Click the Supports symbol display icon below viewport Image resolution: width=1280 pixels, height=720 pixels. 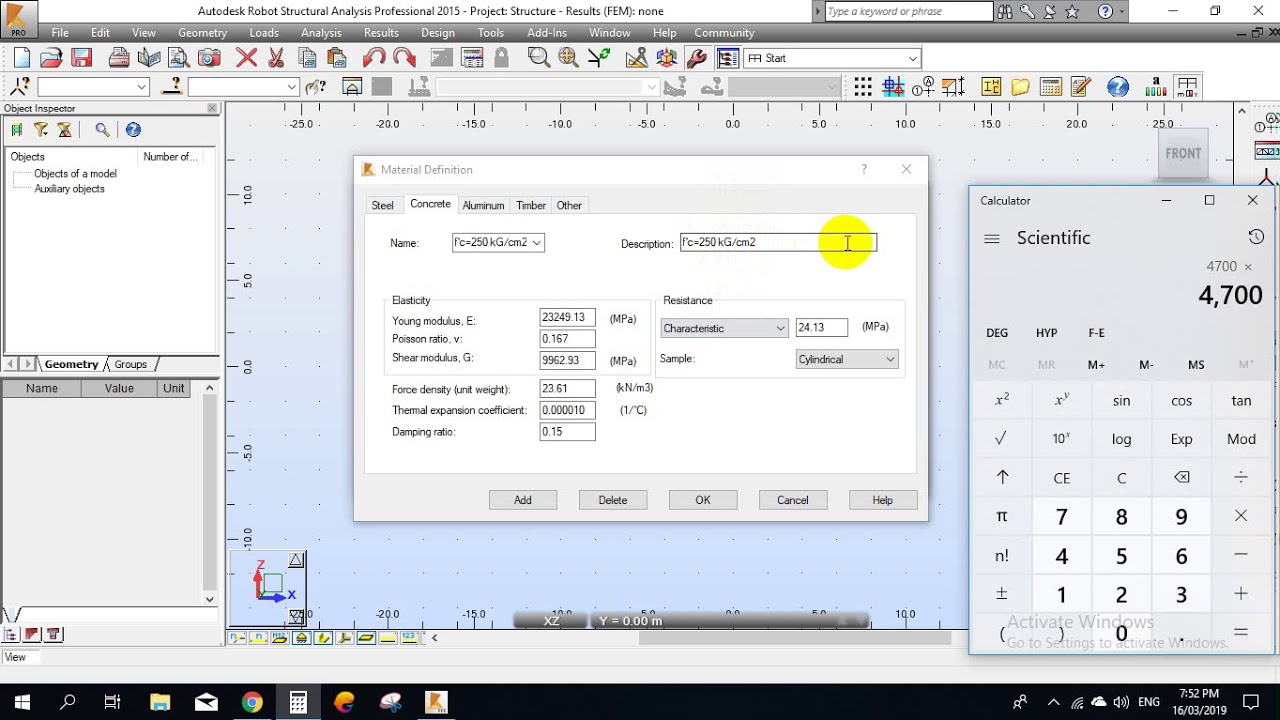(x=301, y=637)
